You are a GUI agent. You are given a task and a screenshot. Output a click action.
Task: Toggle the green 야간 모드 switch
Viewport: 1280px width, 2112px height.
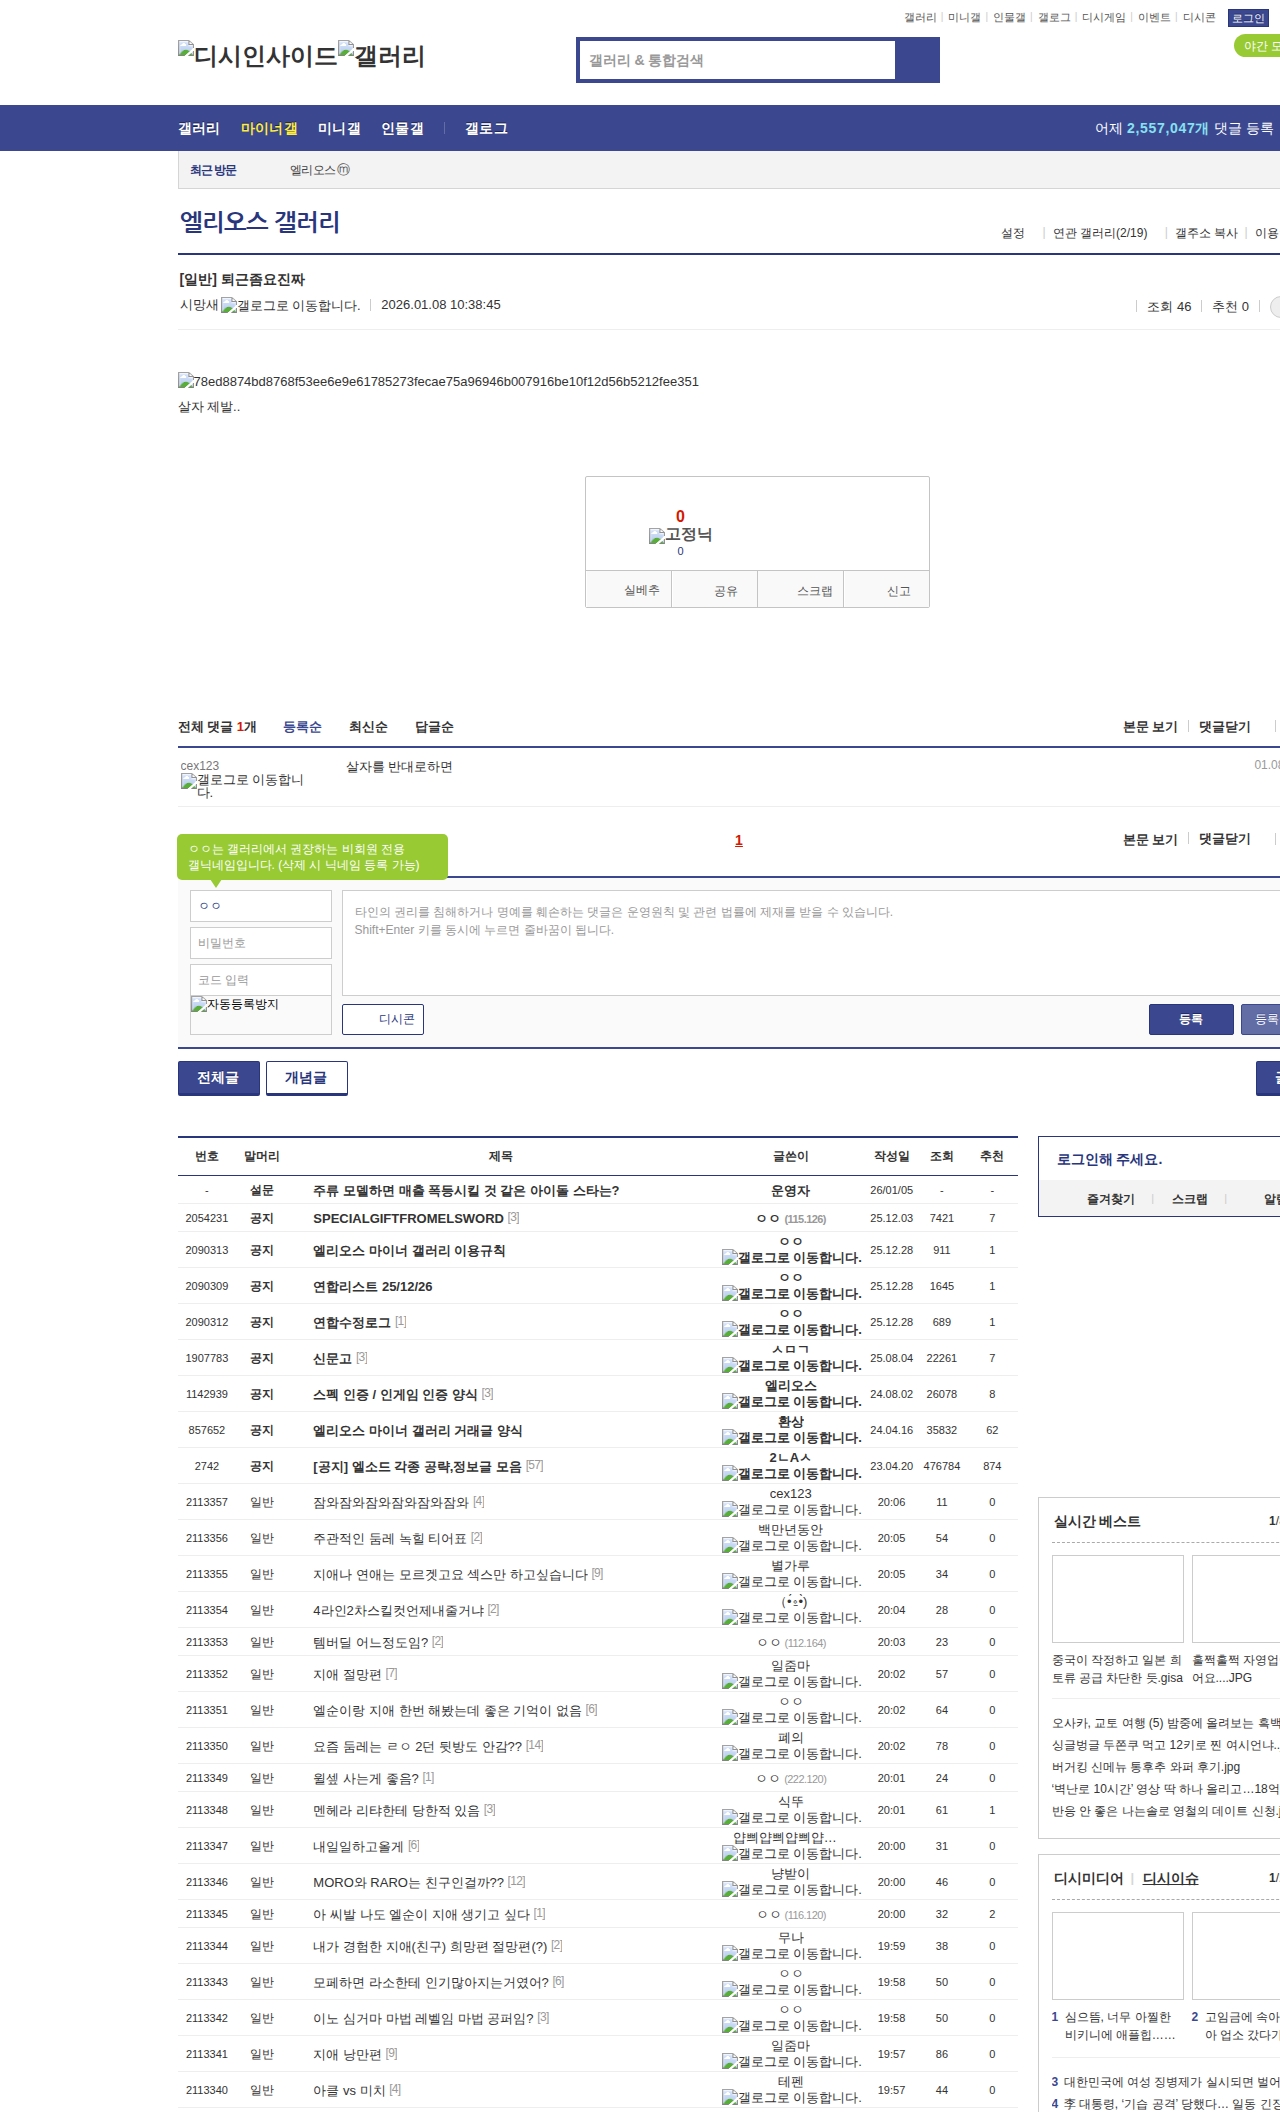(x=1258, y=46)
